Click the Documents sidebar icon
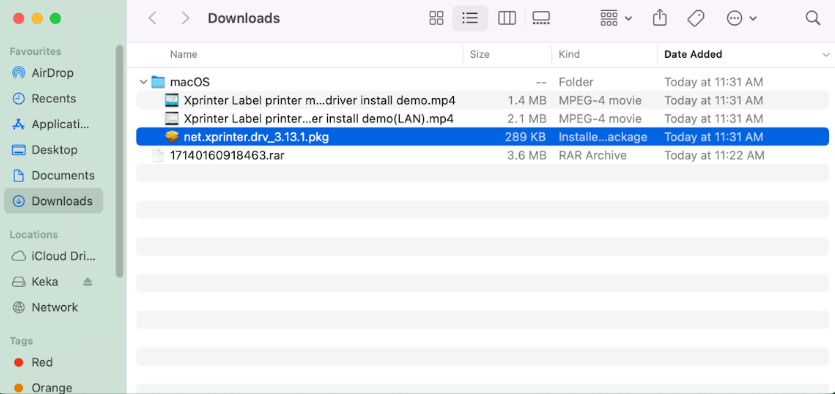The image size is (835, 394). (19, 175)
